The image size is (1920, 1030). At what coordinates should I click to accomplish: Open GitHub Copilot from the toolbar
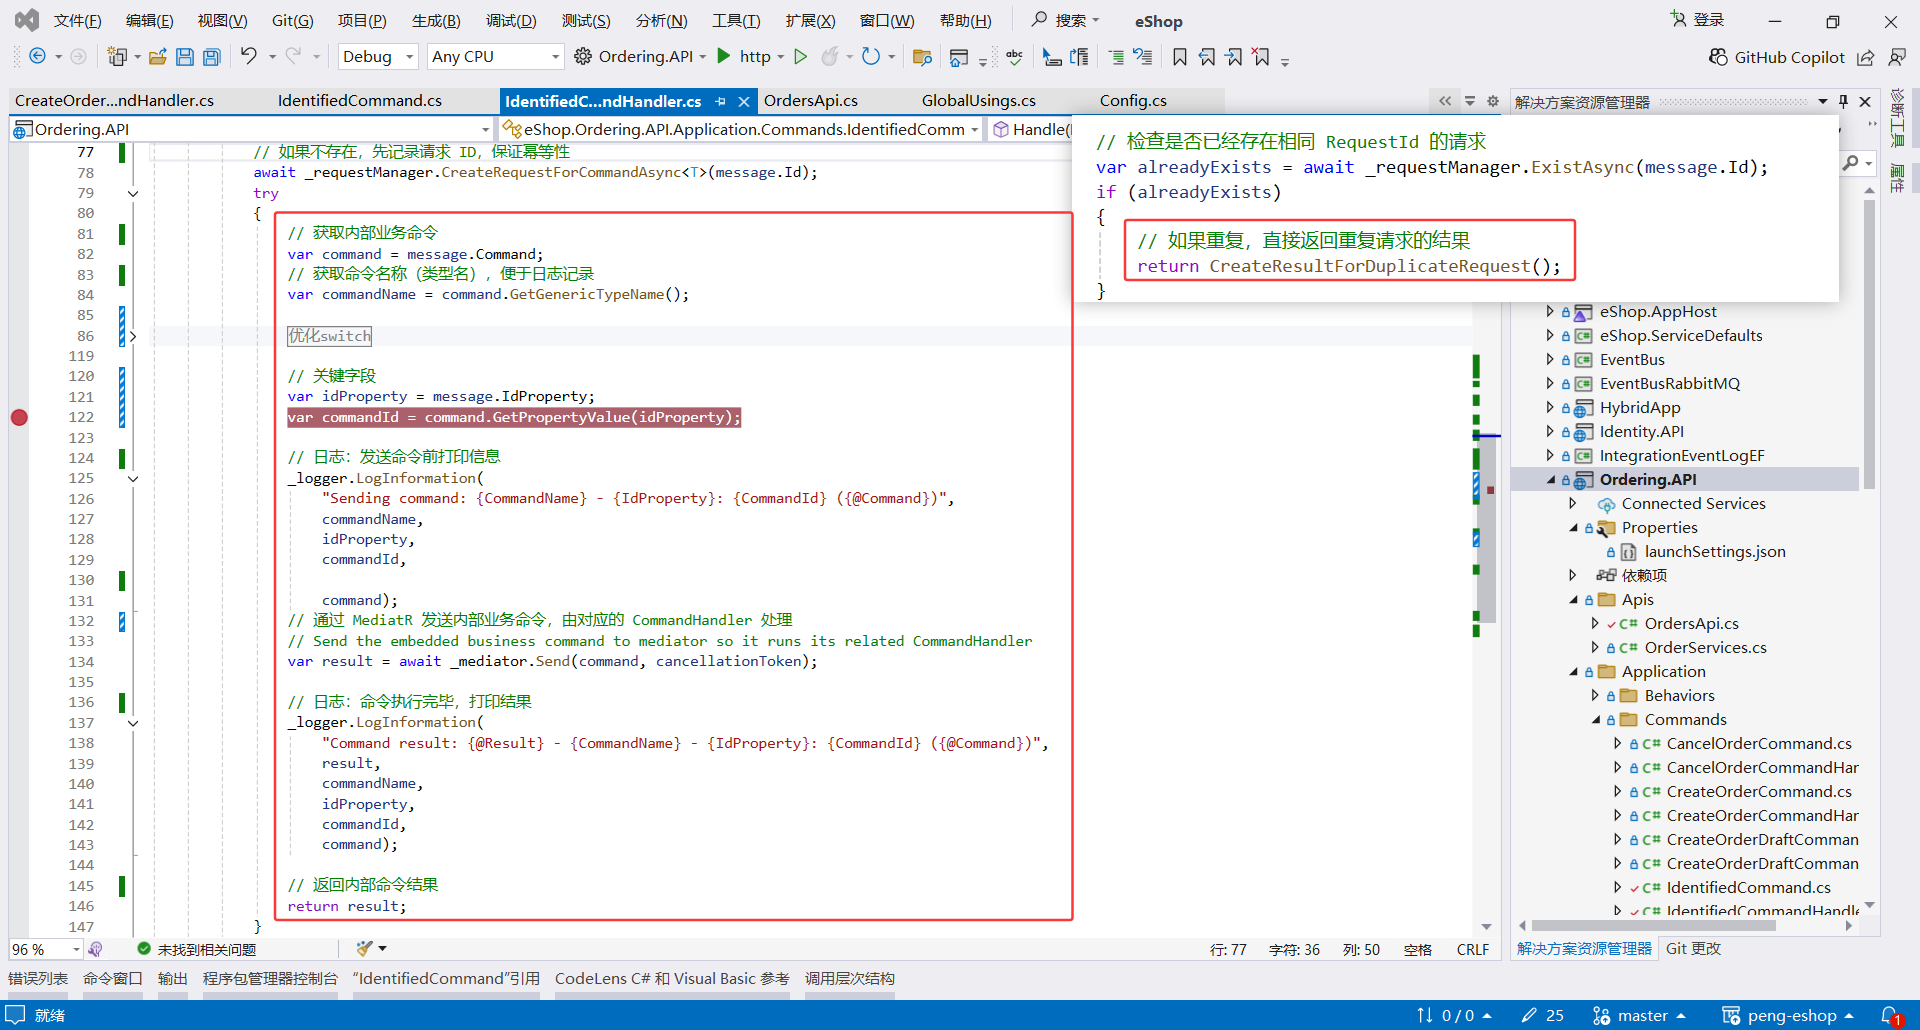[1776, 57]
